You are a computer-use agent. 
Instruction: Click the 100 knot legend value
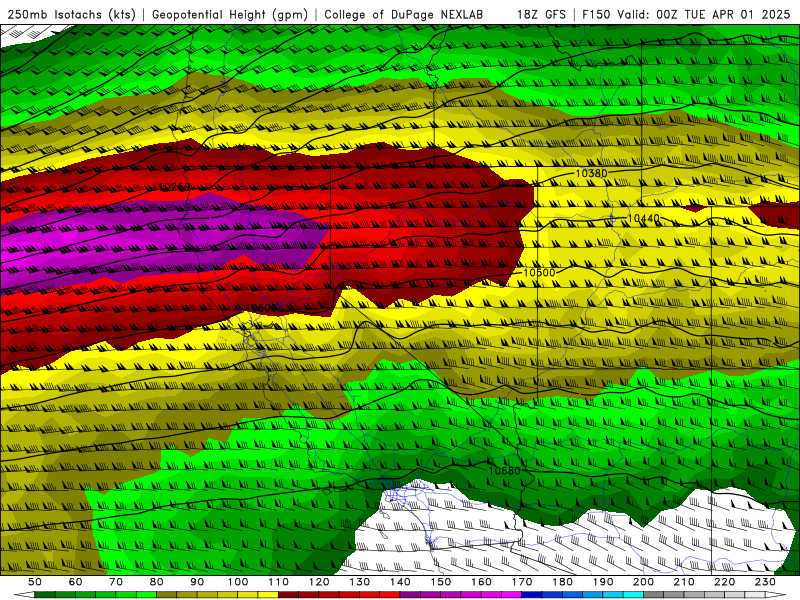click(238, 582)
